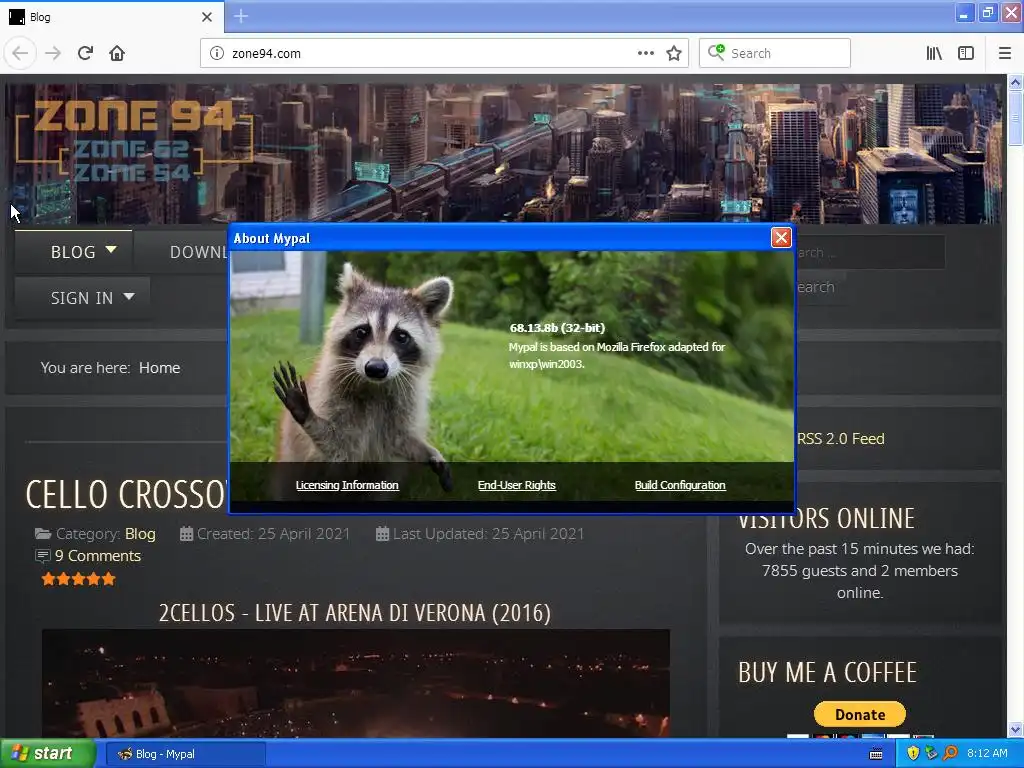Click the 68.13.8b (32-bit) version text
1024x768 pixels.
click(557, 328)
